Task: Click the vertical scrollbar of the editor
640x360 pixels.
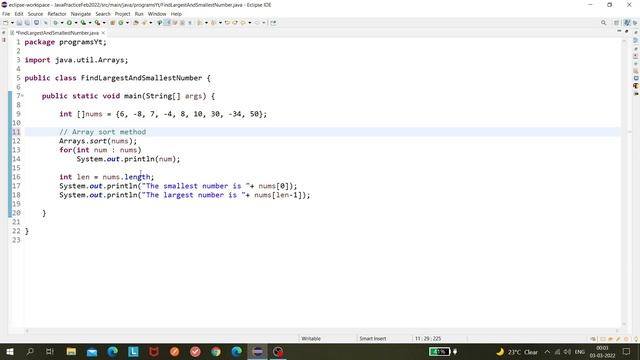Action: coord(624,182)
